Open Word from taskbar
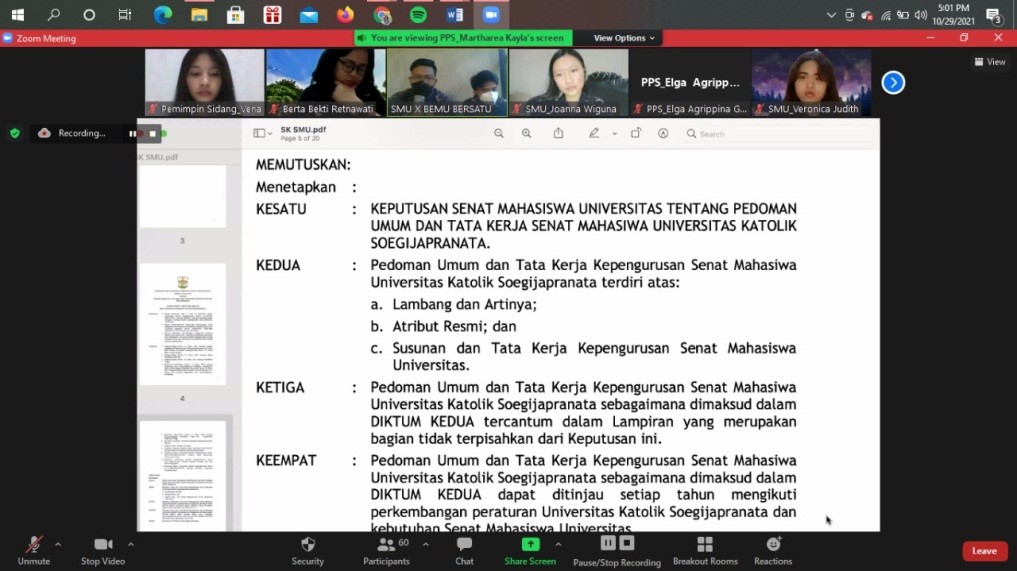The width and height of the screenshot is (1017, 571). 455,14
